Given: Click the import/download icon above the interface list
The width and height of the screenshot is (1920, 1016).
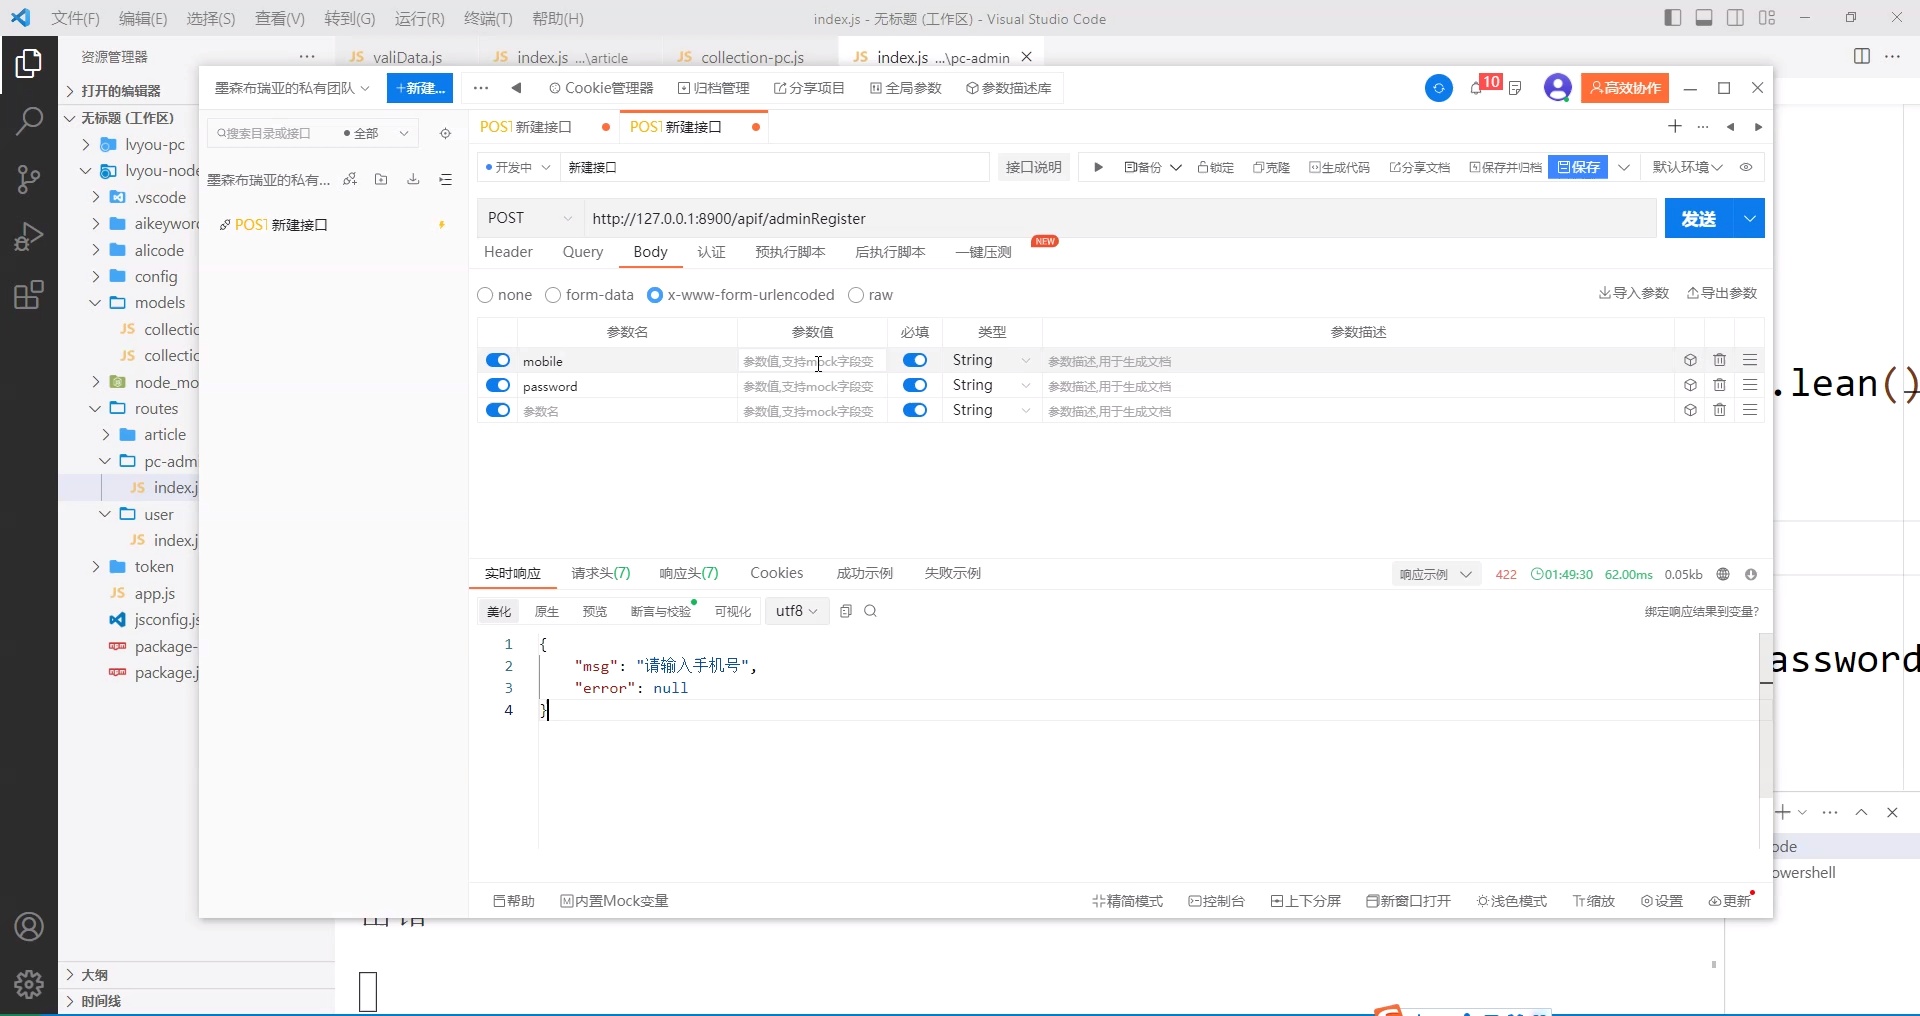Looking at the screenshot, I should [x=412, y=179].
